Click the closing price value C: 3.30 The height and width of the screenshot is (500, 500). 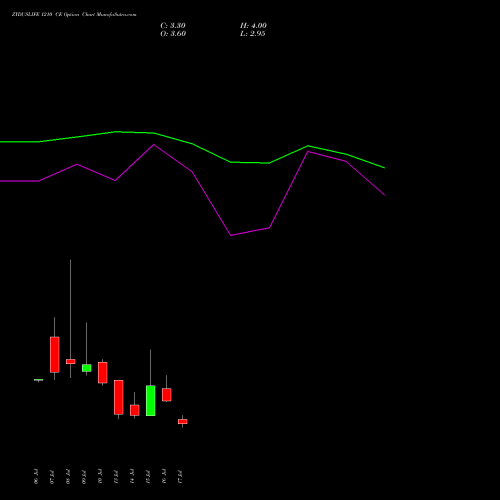(x=173, y=26)
